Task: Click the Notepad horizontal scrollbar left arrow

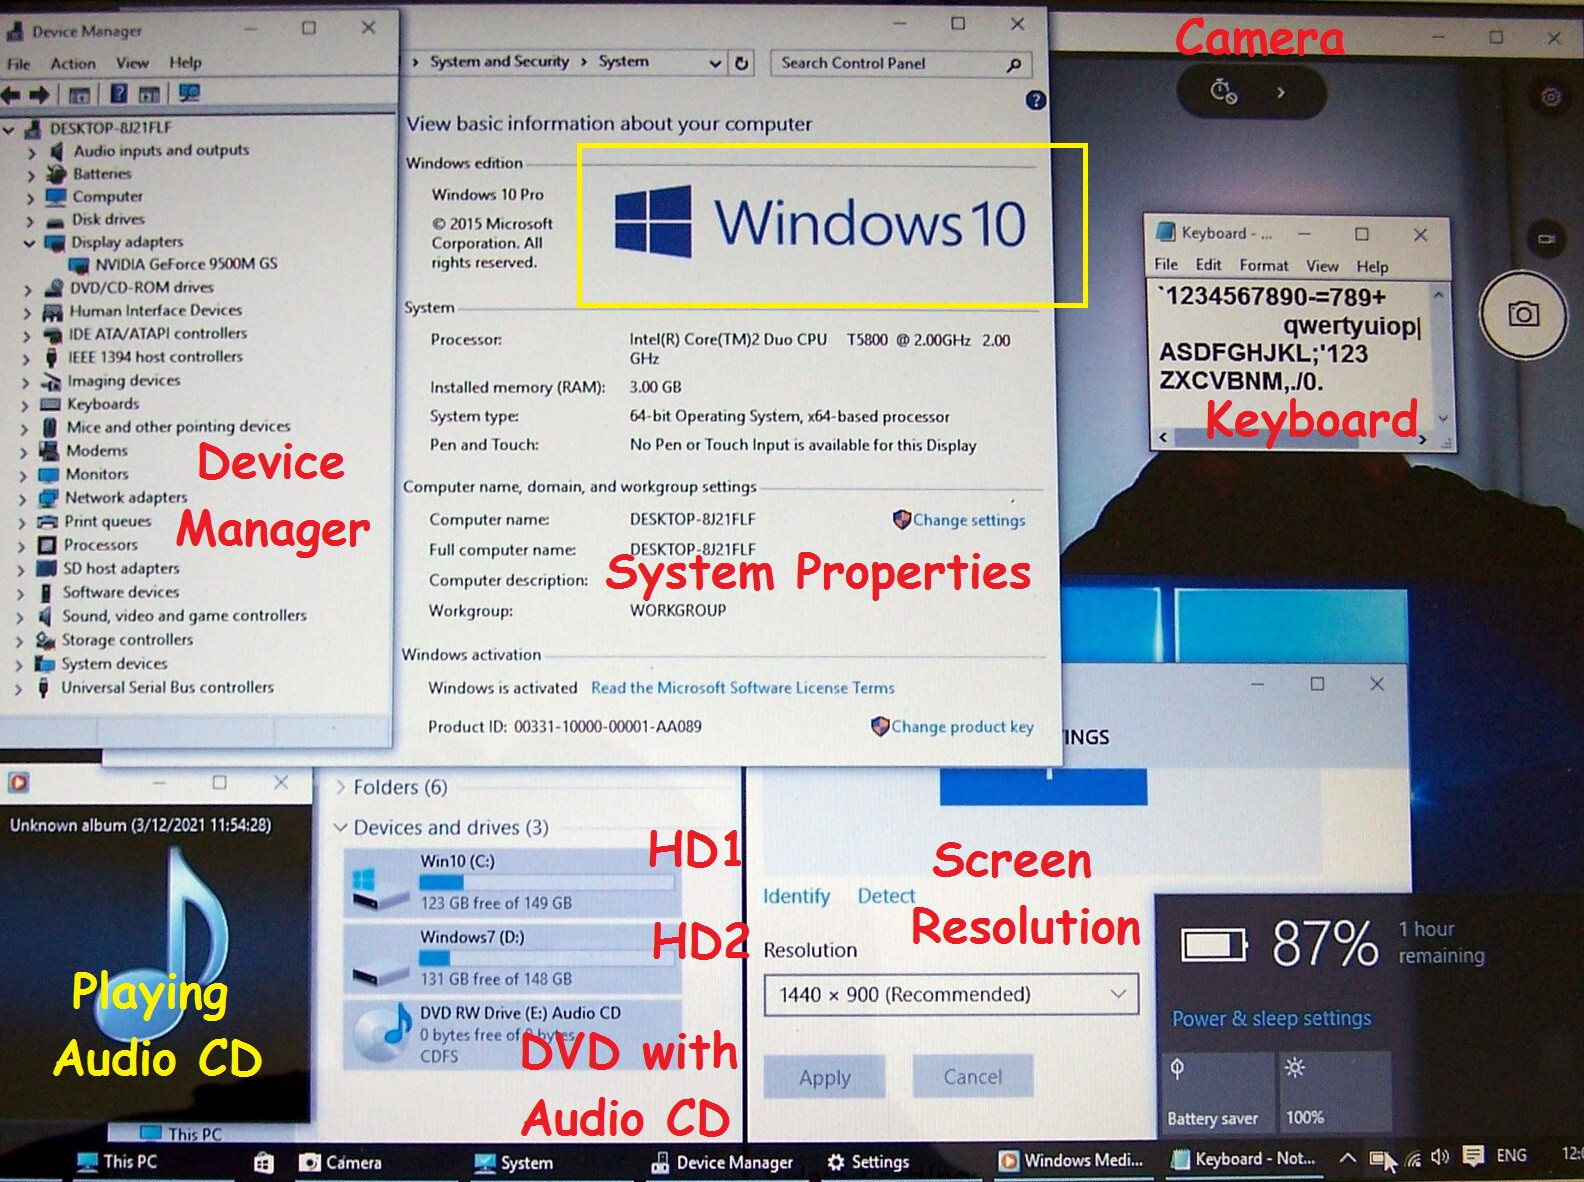Action: [1162, 437]
